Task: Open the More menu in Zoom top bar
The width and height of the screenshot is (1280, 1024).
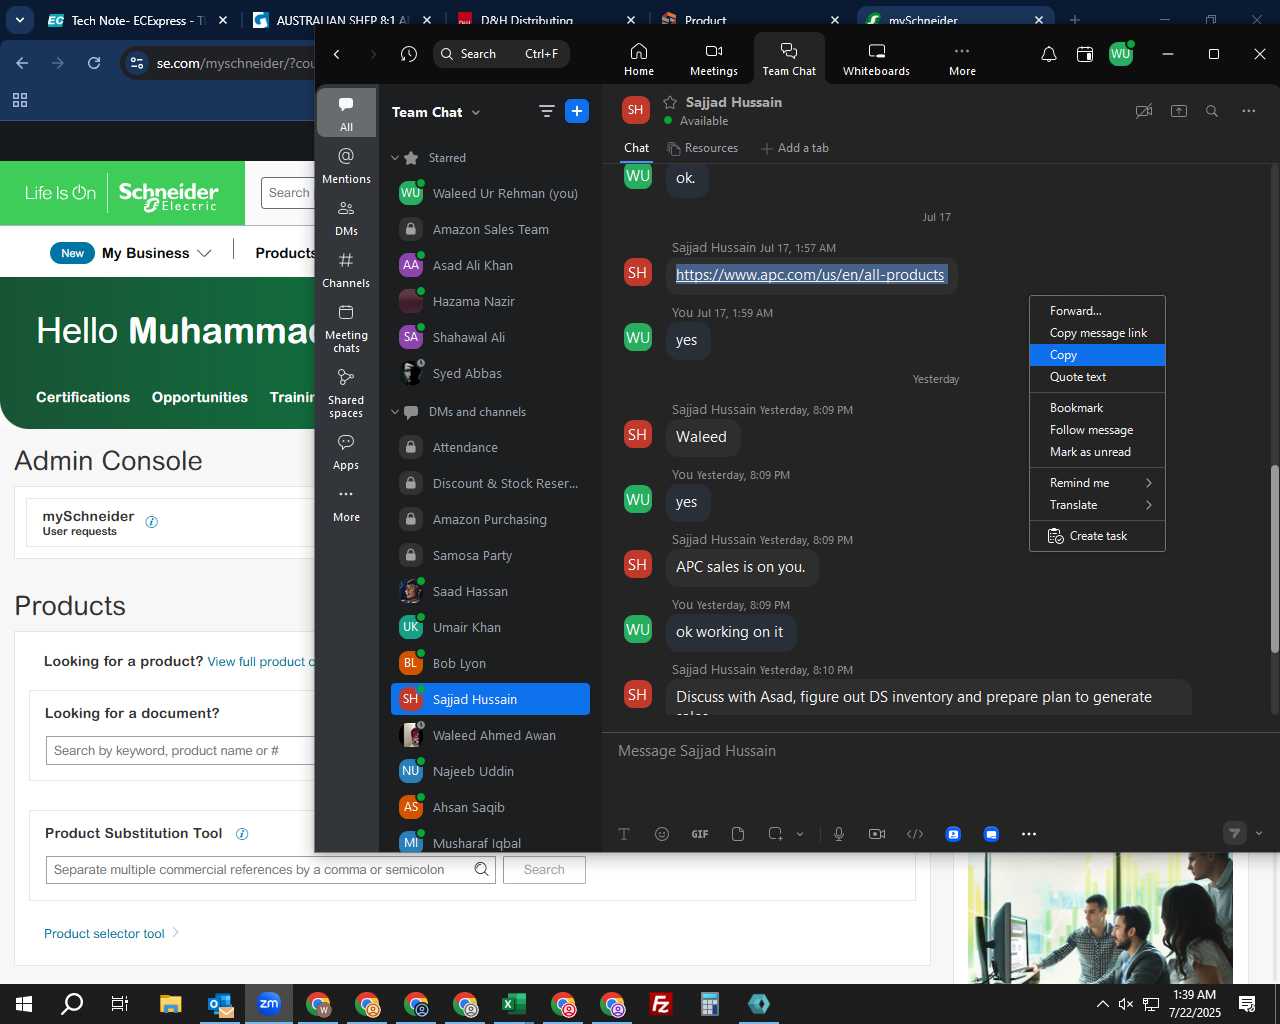Action: point(962,59)
